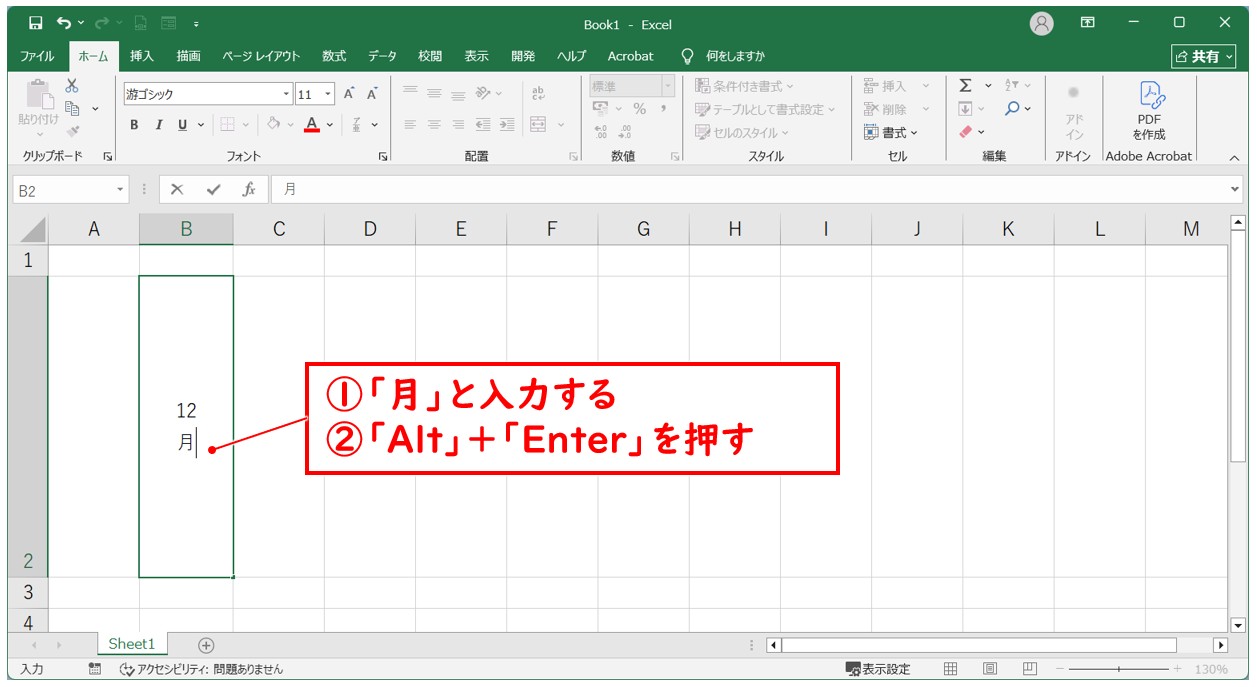Customize quick access toolbar dropdown
The image size is (1257, 687).
point(197,23)
